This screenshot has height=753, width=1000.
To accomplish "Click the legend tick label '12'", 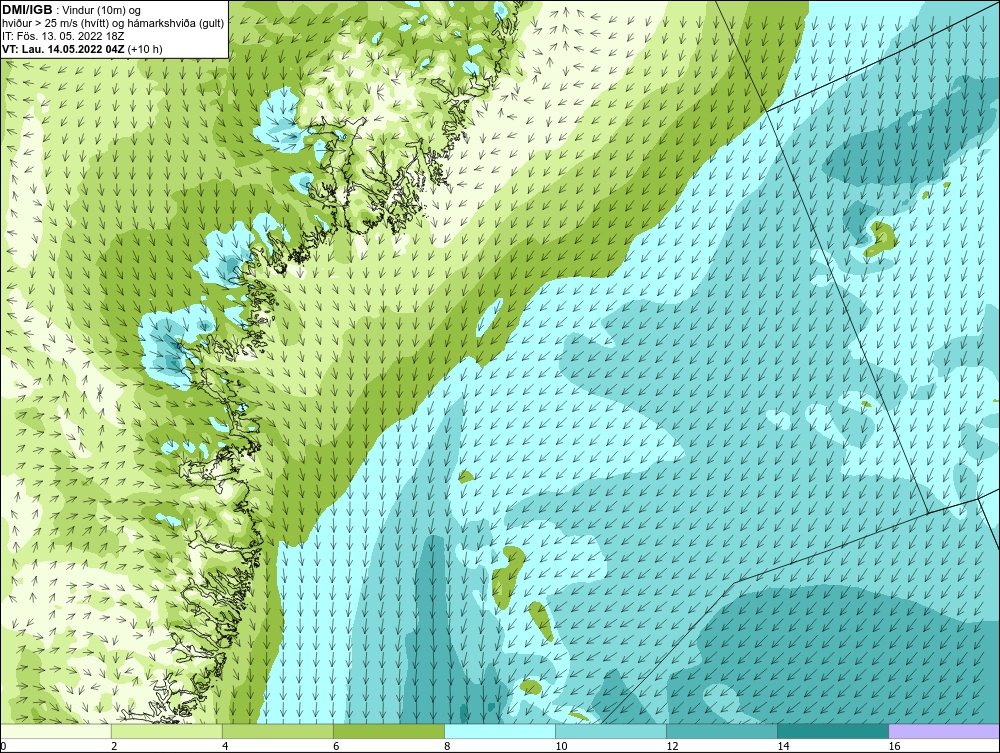I will [672, 746].
